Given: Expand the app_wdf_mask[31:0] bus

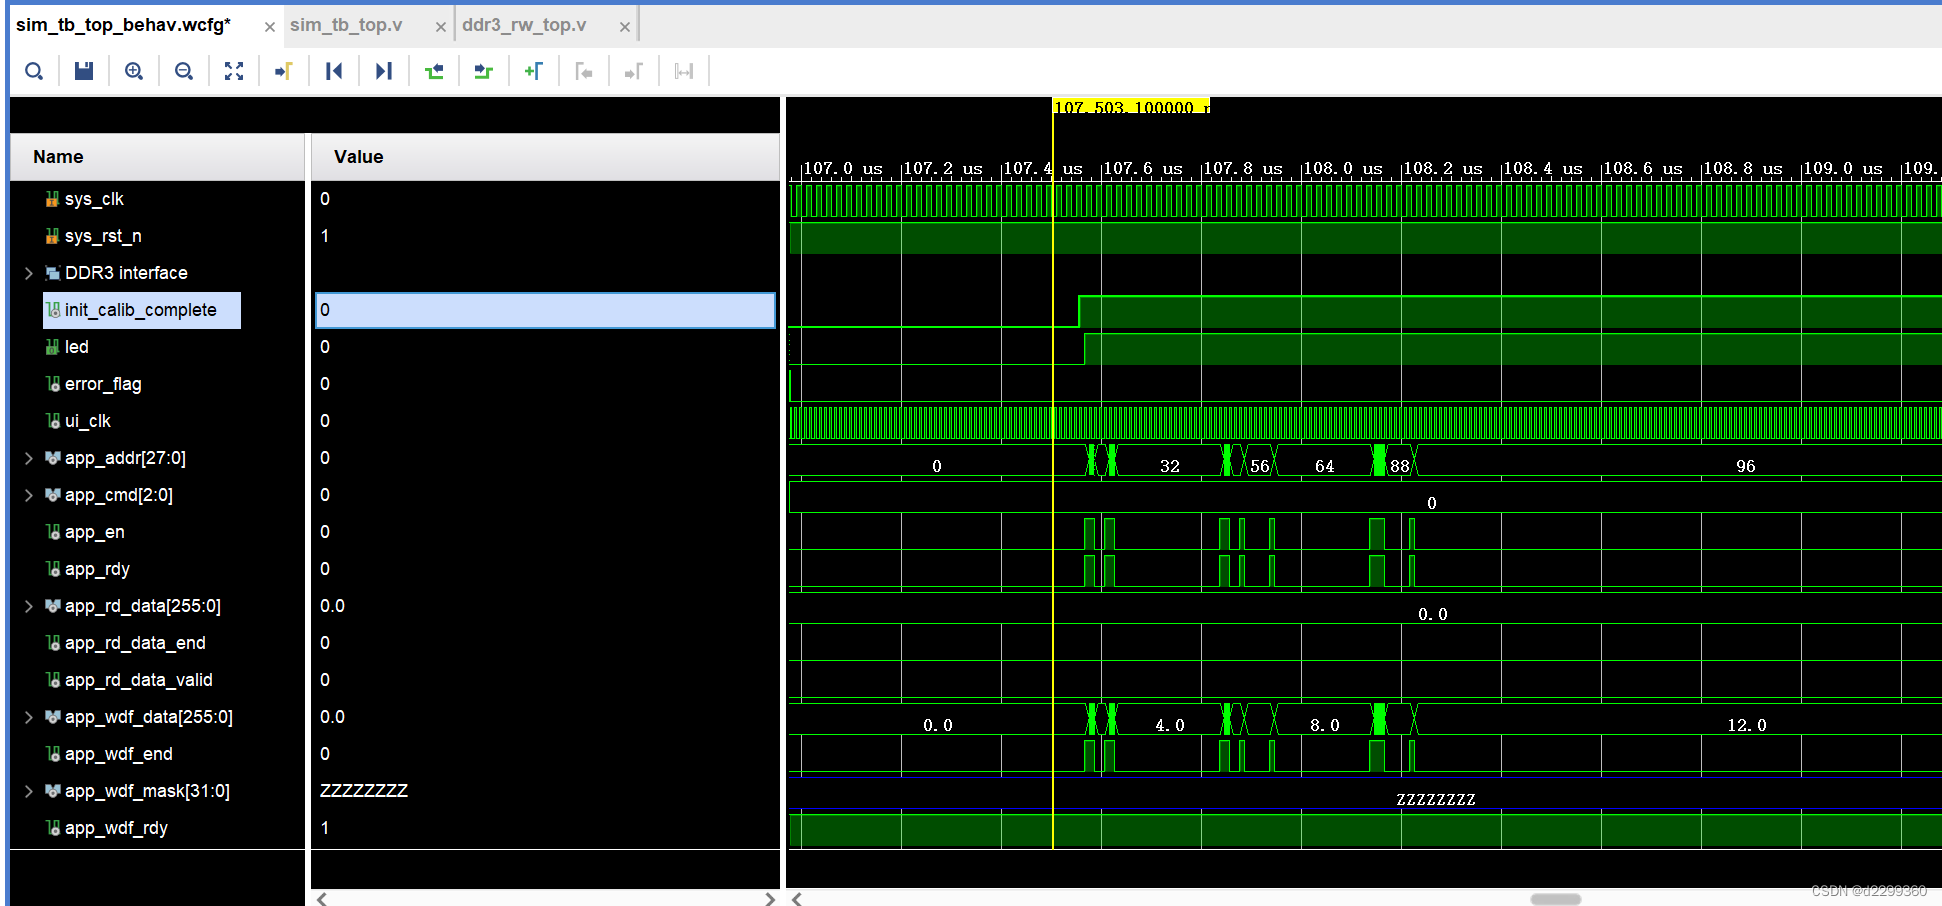Looking at the screenshot, I should [28, 791].
